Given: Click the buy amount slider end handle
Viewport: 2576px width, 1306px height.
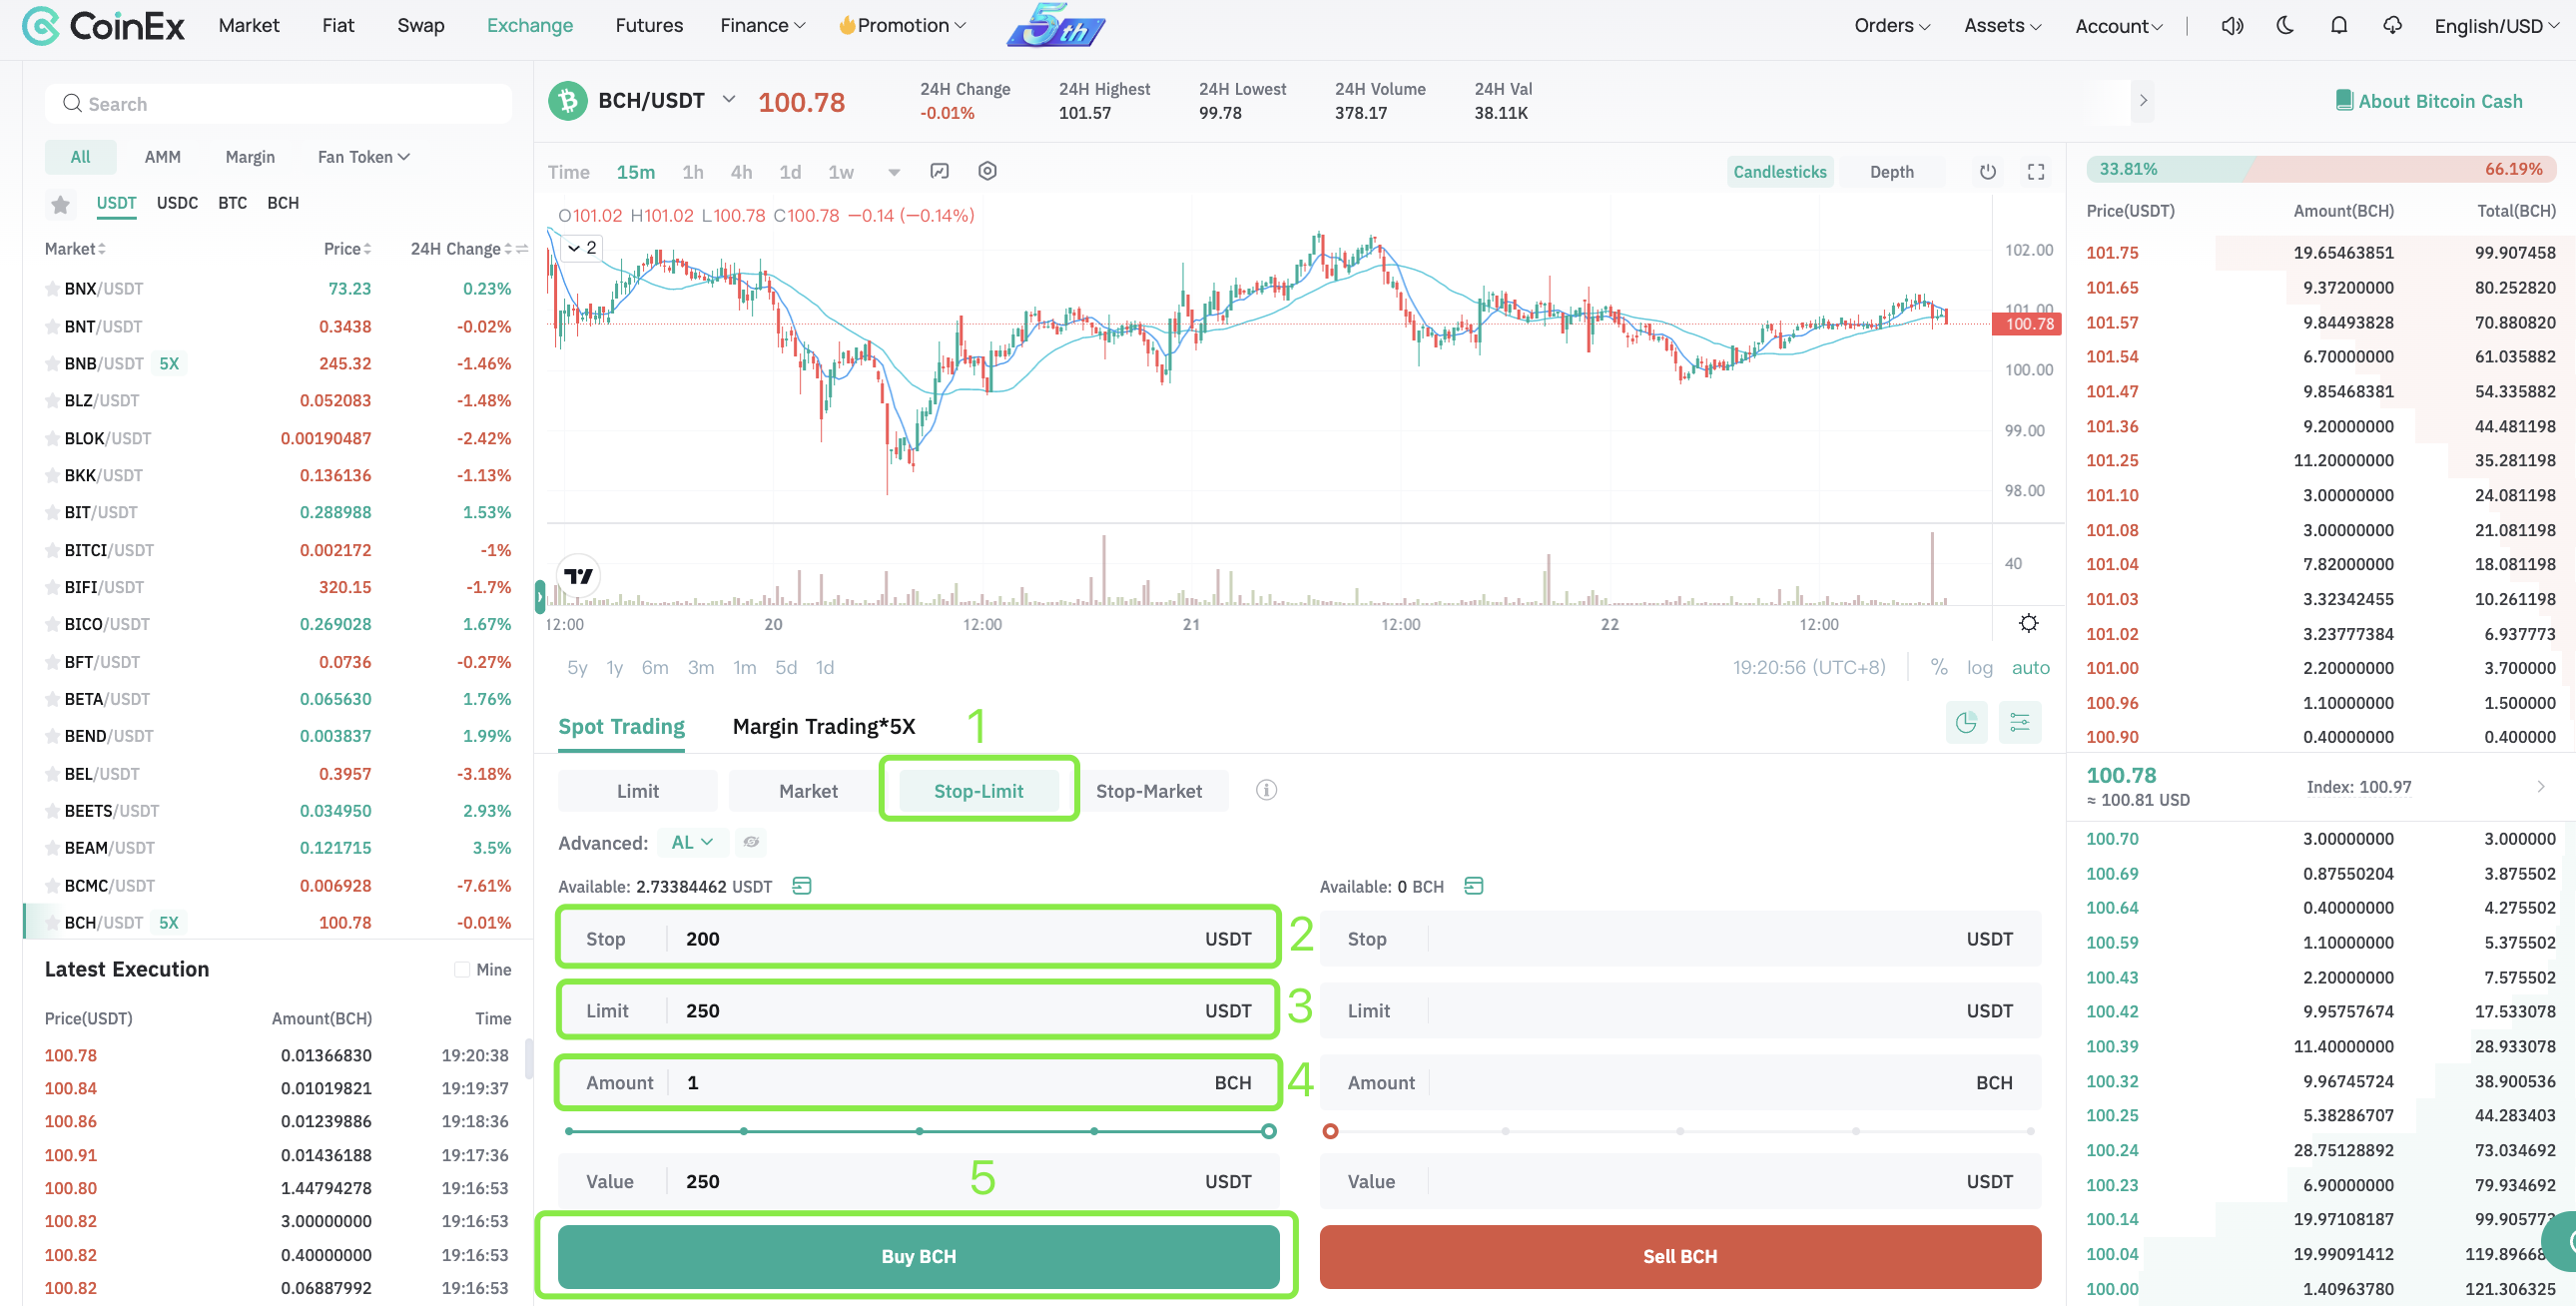Looking at the screenshot, I should pos(1269,1132).
